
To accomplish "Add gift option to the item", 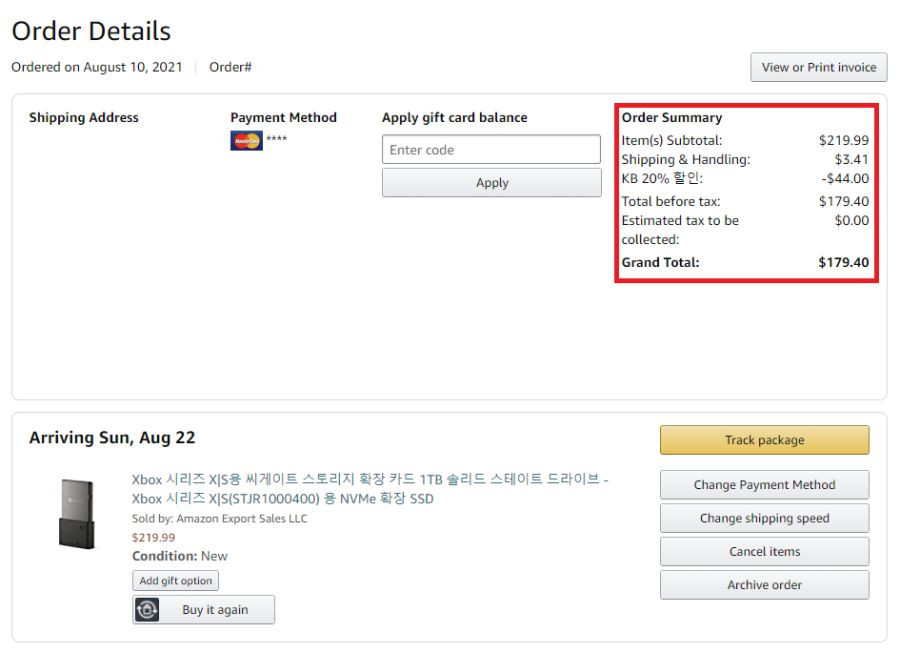I will (x=176, y=581).
